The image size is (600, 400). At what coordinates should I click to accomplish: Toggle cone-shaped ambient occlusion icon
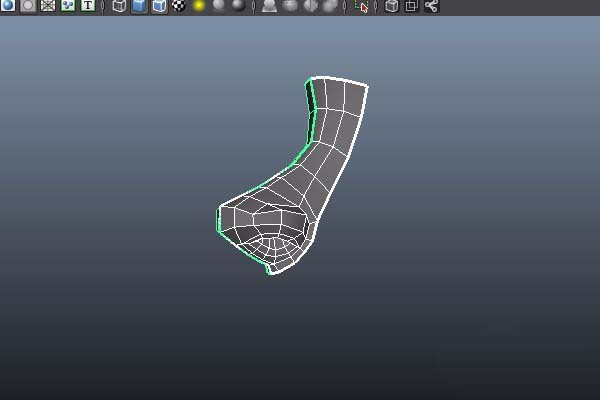[269, 5]
